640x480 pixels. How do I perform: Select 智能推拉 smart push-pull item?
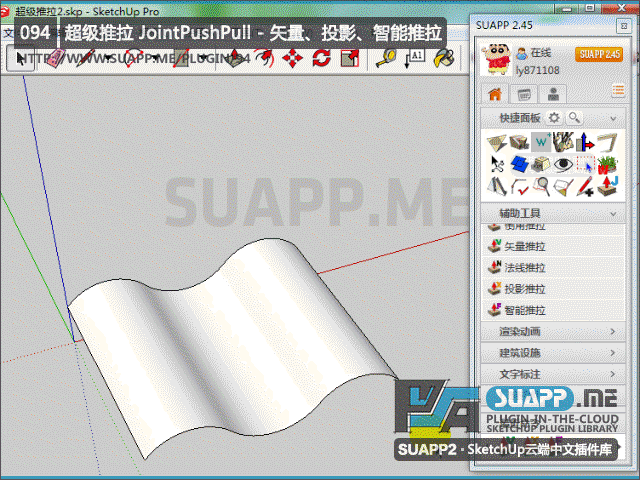pos(553,310)
